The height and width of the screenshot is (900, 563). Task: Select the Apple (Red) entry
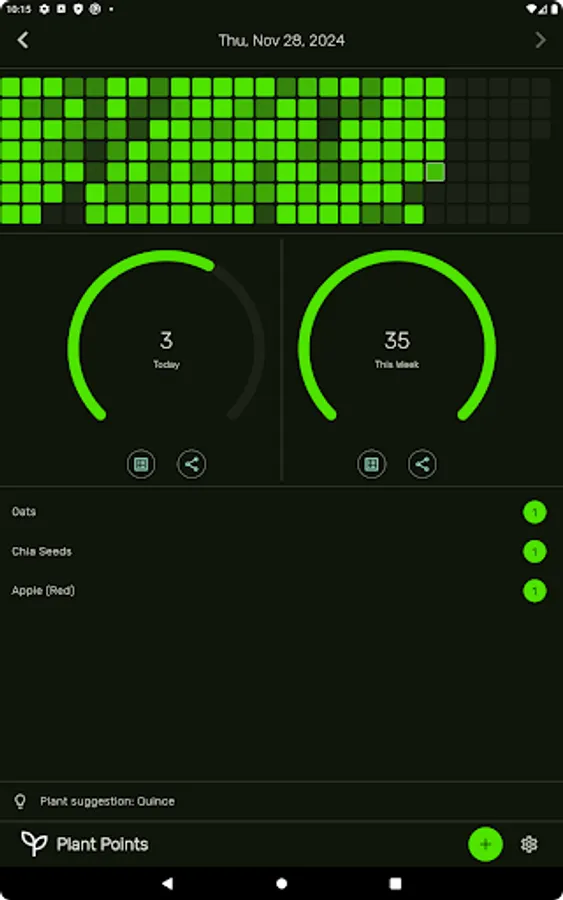click(x=281, y=591)
